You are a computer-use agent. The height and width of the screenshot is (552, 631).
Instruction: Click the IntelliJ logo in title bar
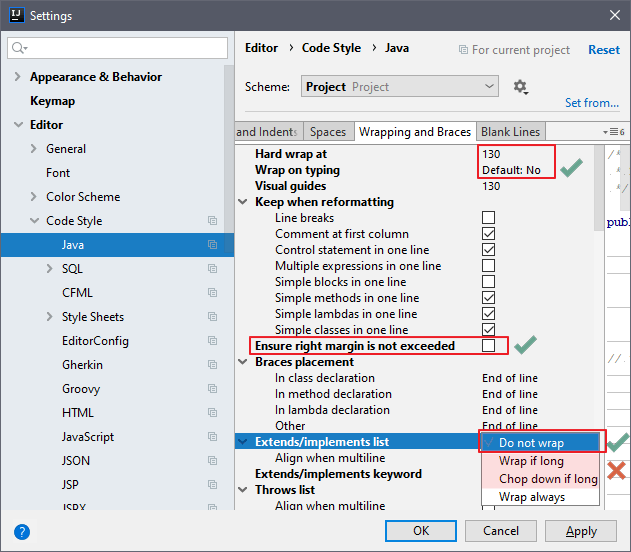16,15
